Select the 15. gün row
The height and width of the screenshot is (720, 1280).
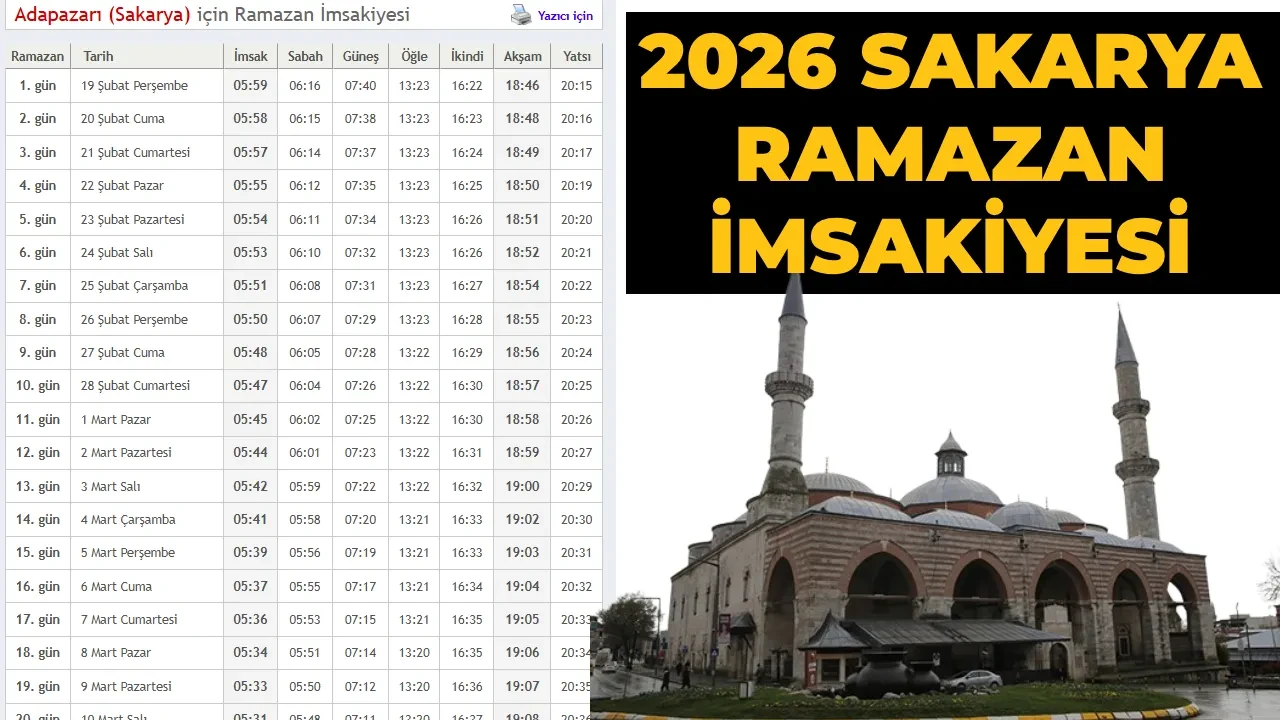click(37, 552)
